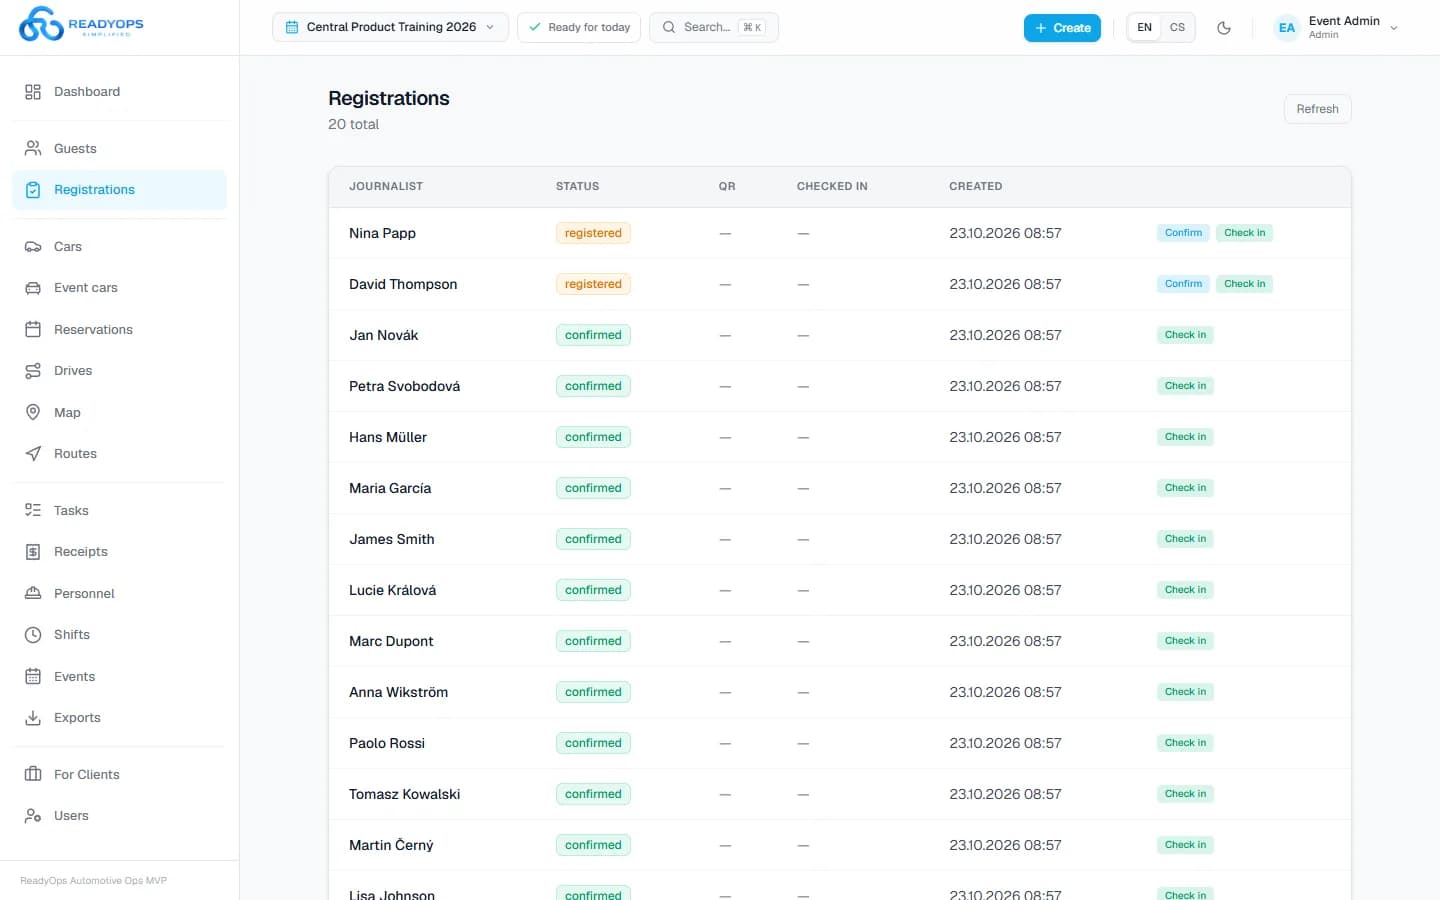The image size is (1440, 900).
Task: Click the Ready for today button
Action: [x=579, y=28]
